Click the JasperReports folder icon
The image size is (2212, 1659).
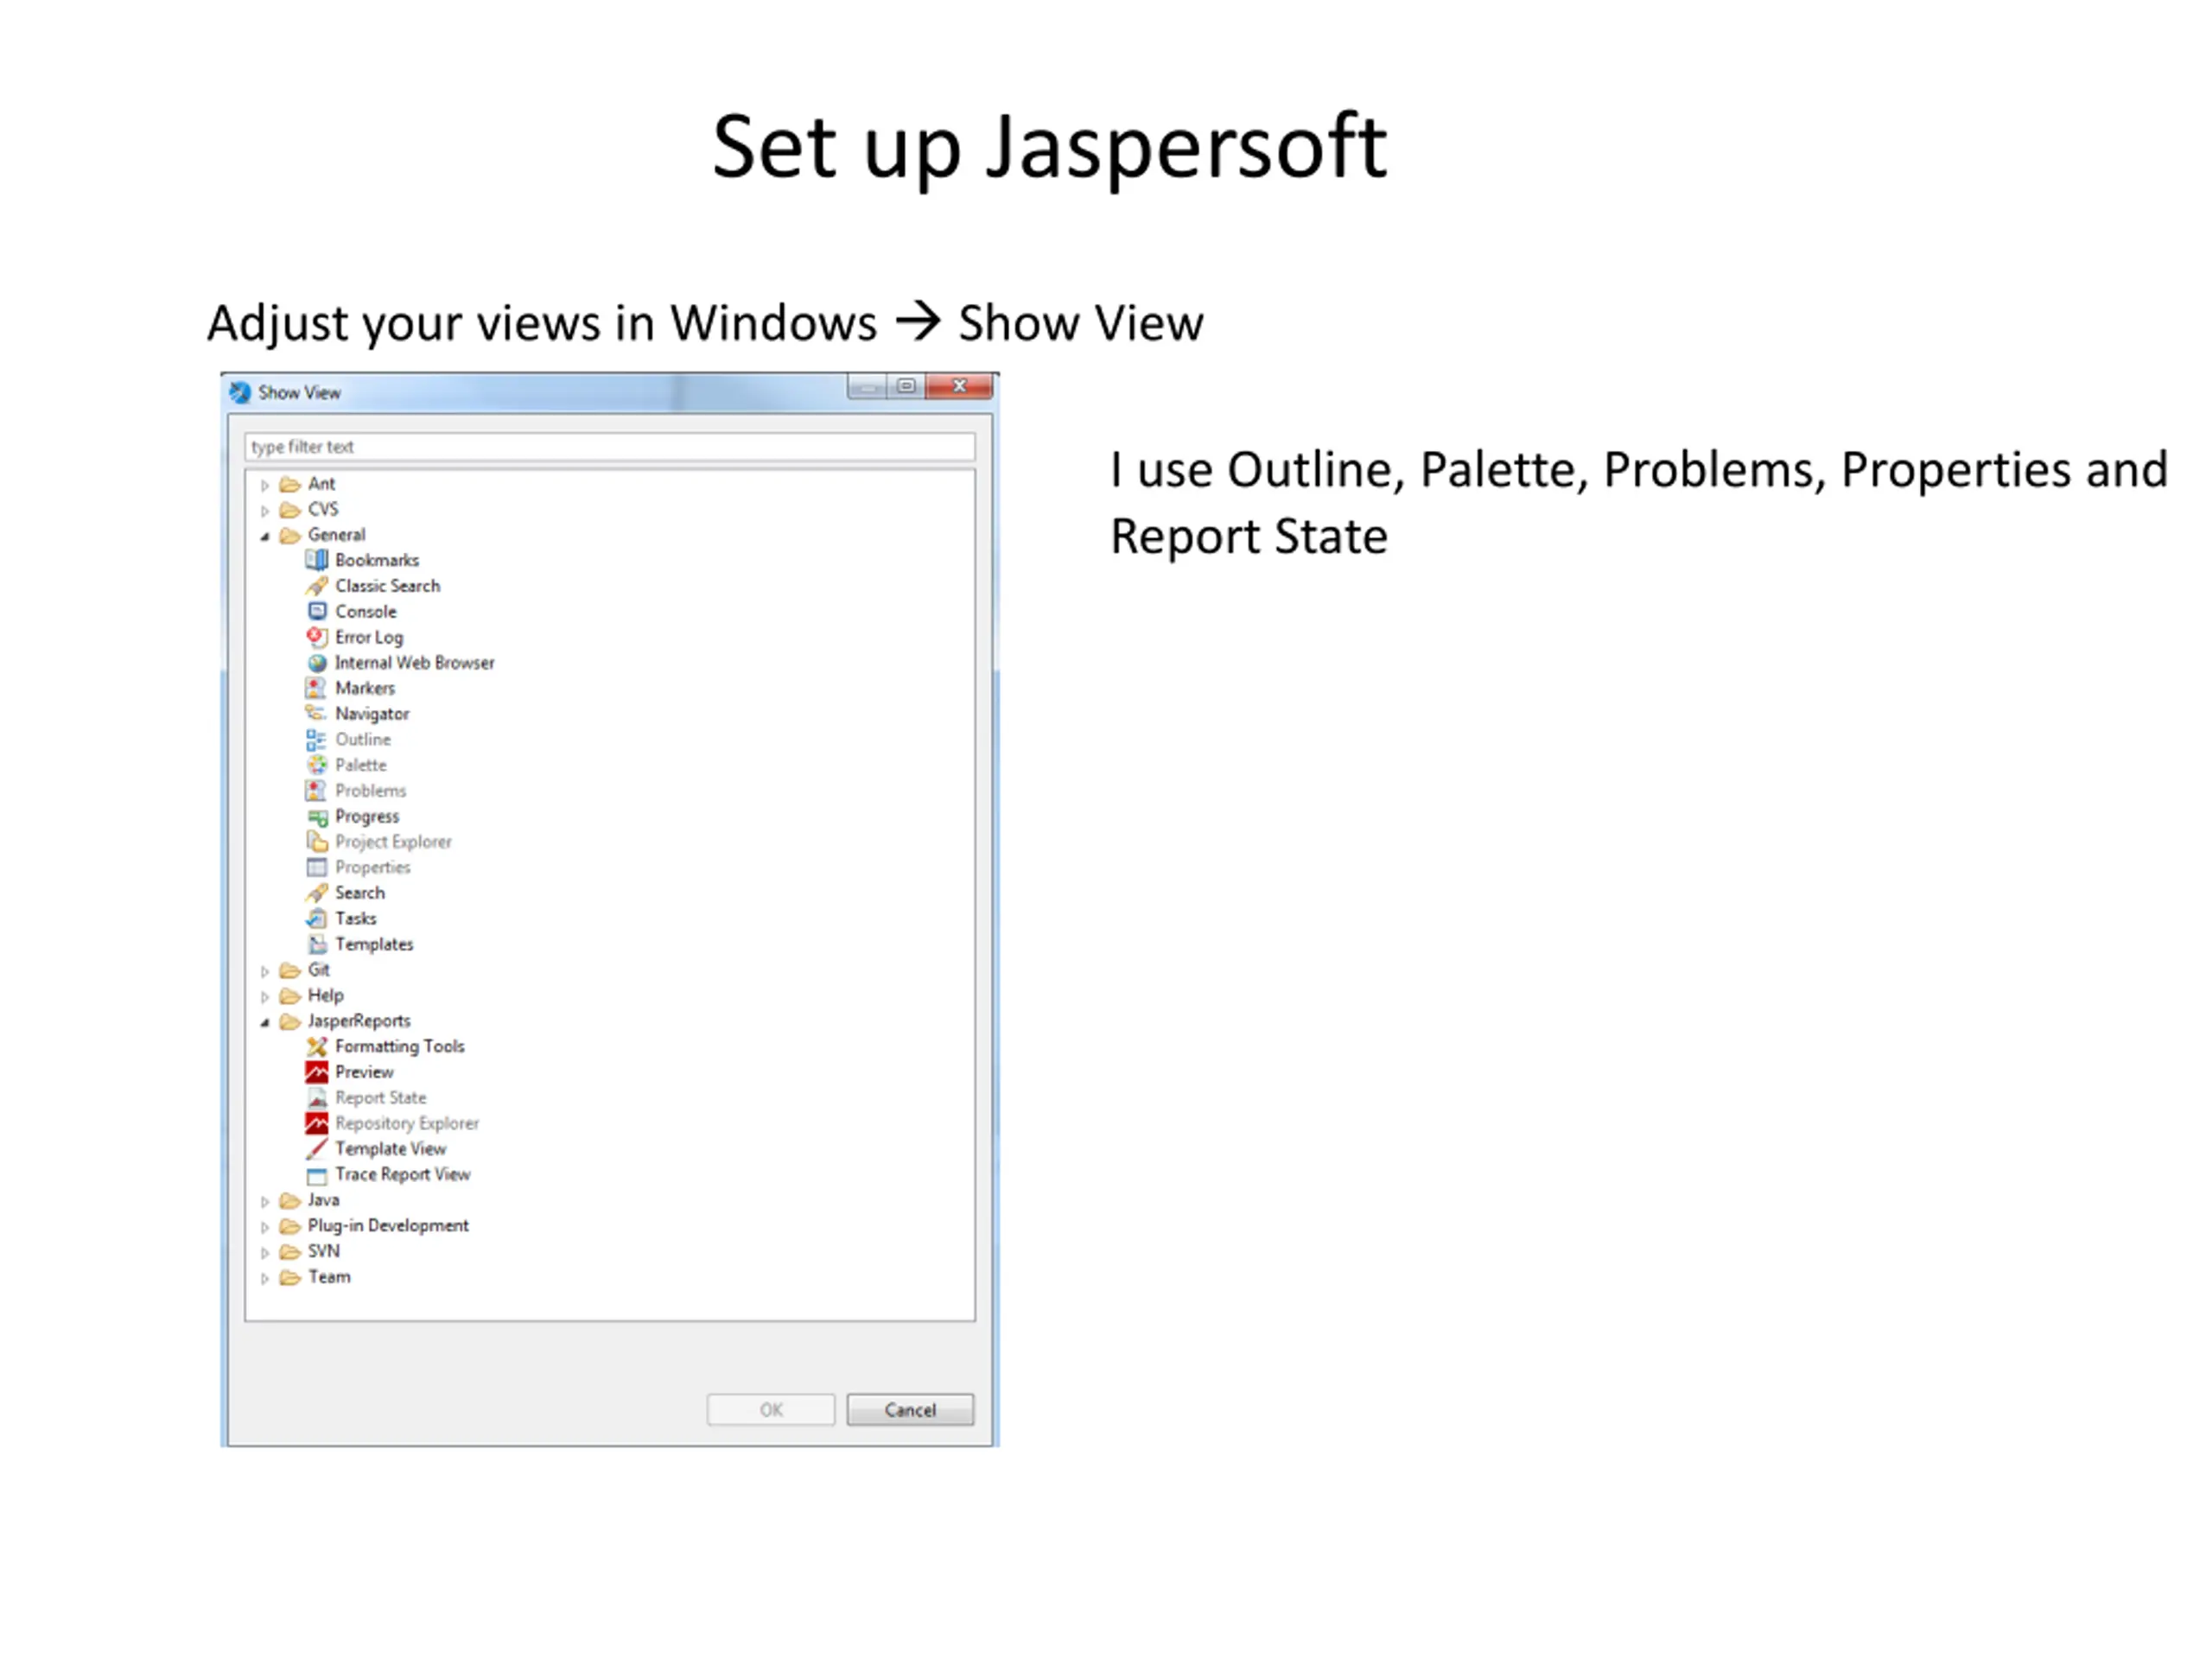point(290,1021)
